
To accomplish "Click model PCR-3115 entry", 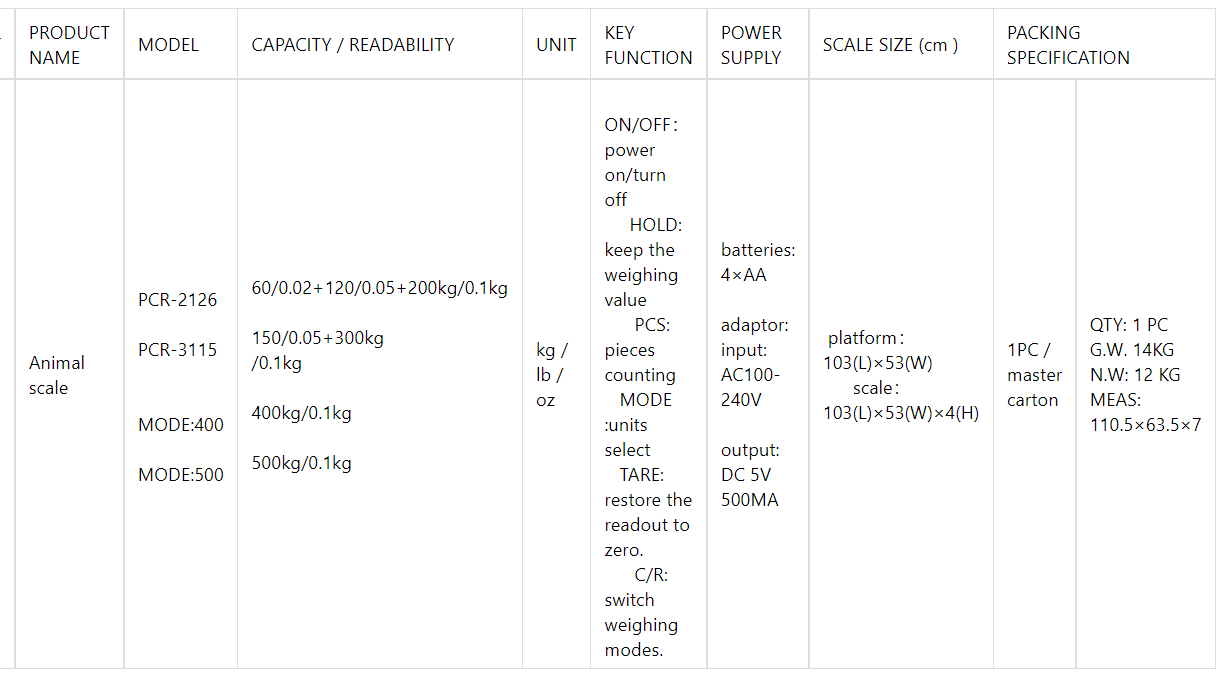I will (177, 350).
